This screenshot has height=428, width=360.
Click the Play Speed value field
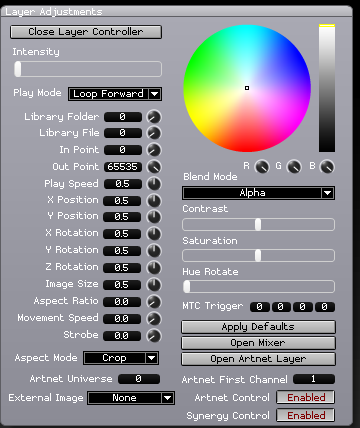(x=123, y=184)
